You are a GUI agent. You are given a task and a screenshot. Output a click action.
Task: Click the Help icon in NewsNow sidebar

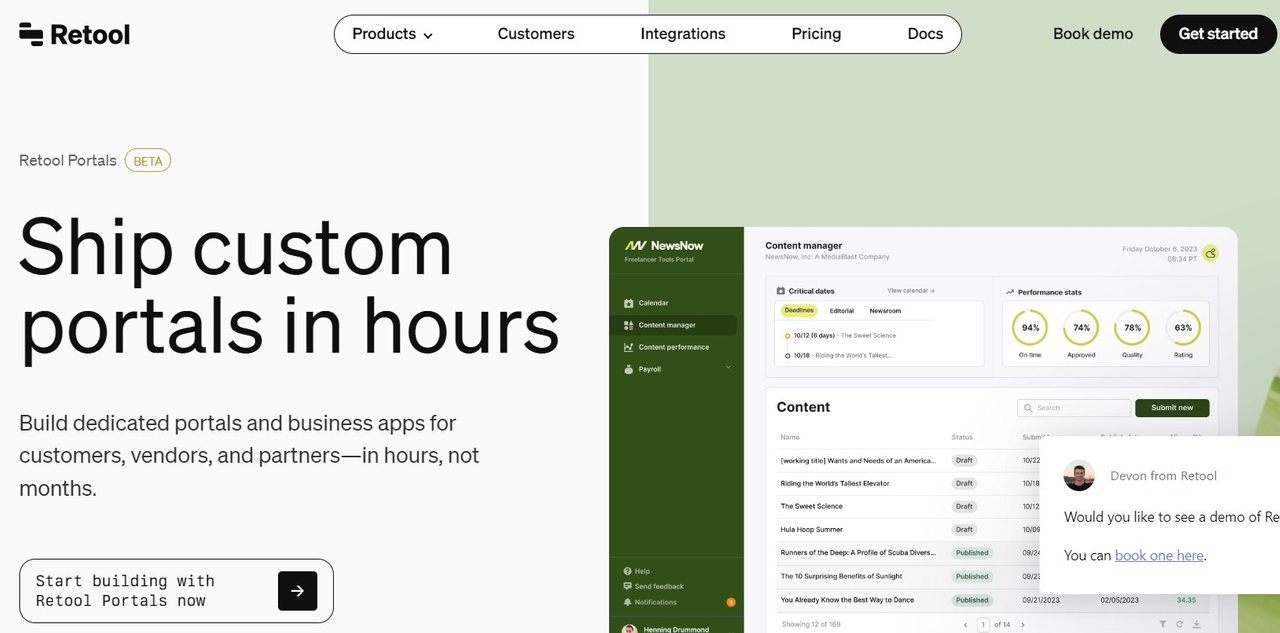[x=627, y=571]
